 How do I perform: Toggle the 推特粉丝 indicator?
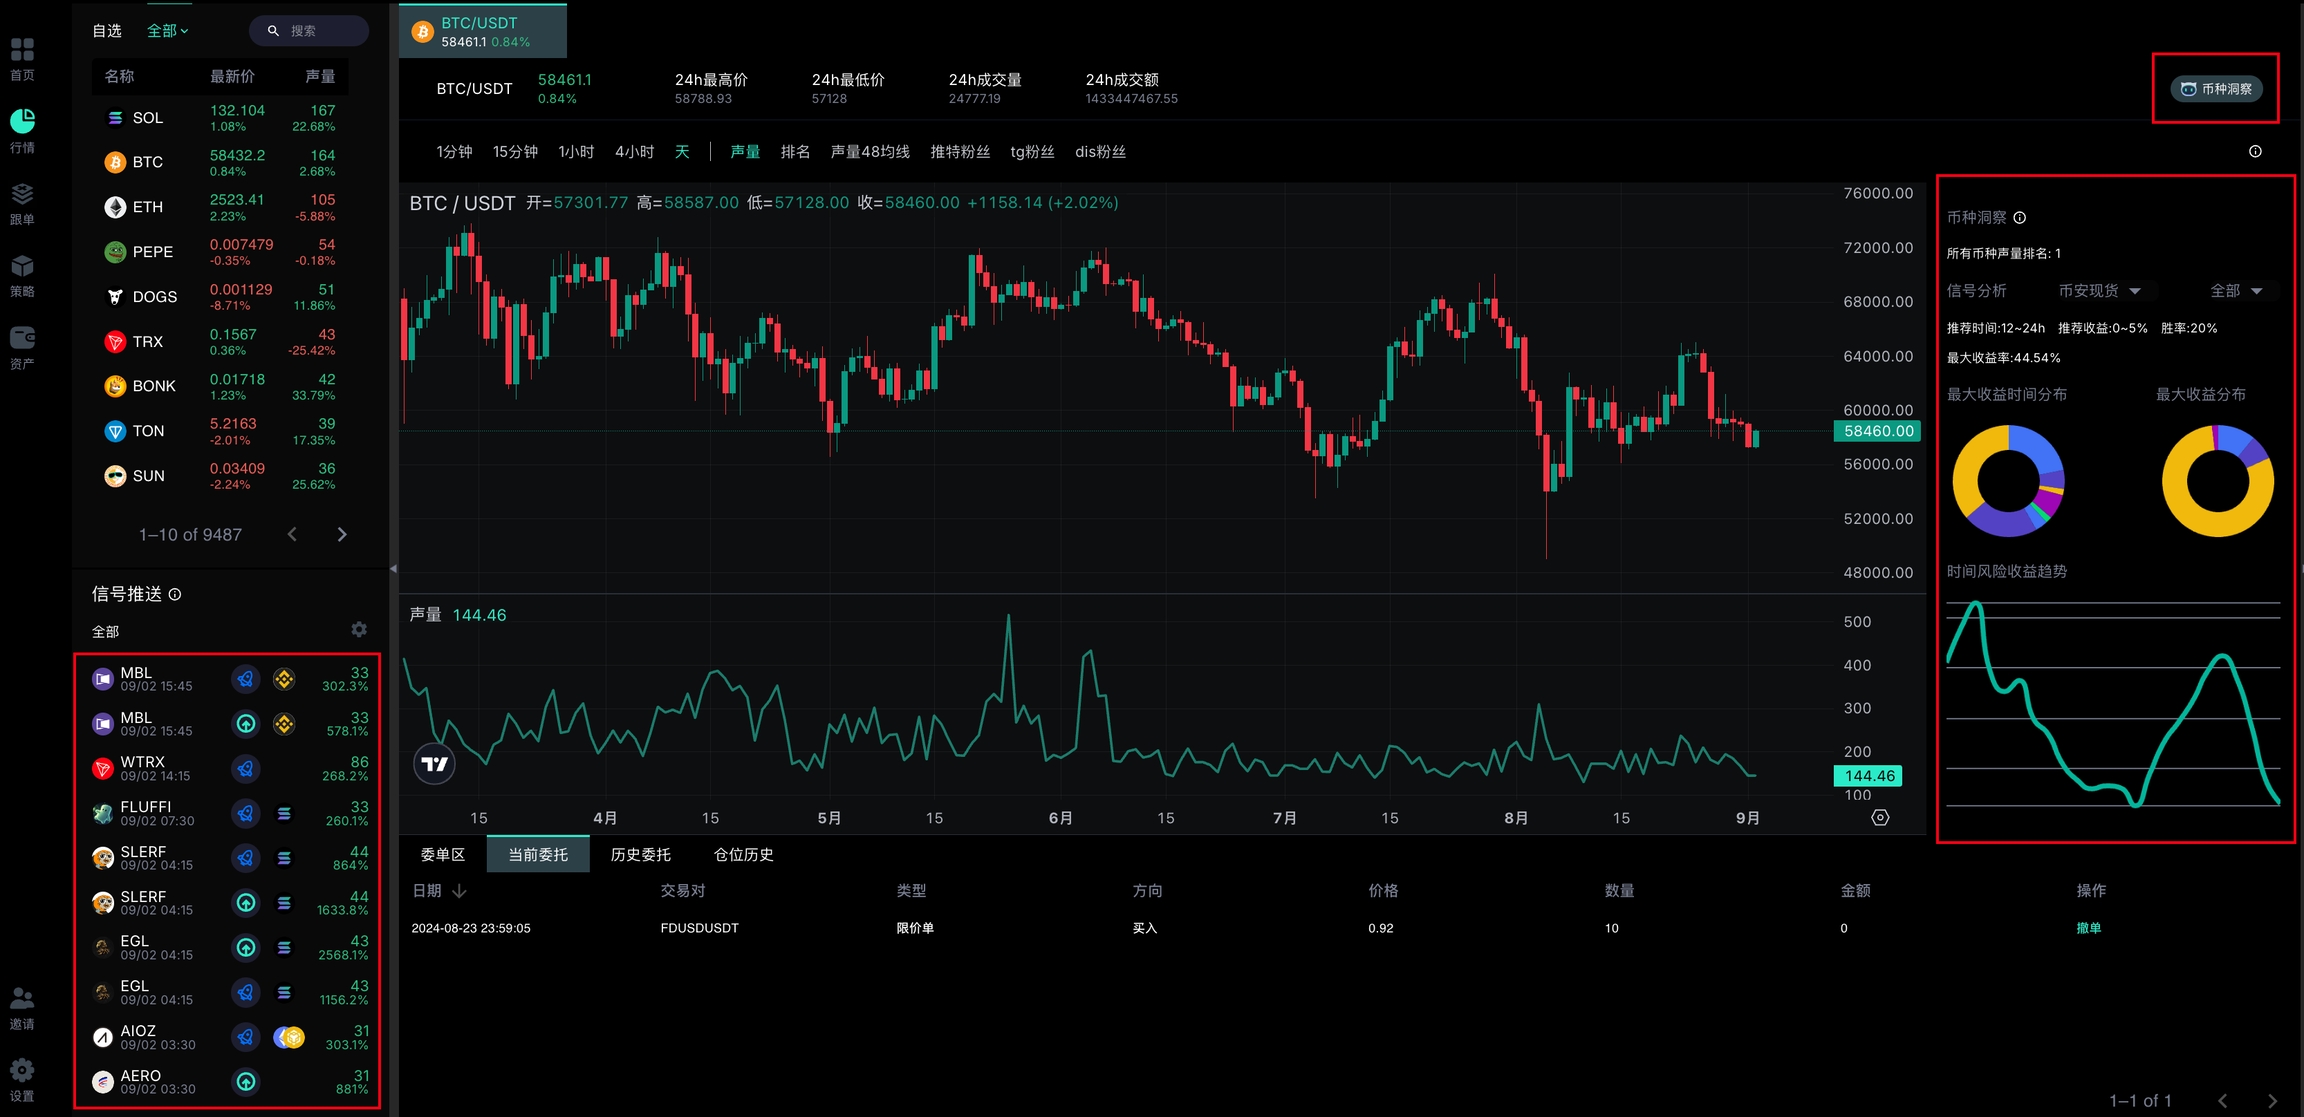tap(960, 152)
